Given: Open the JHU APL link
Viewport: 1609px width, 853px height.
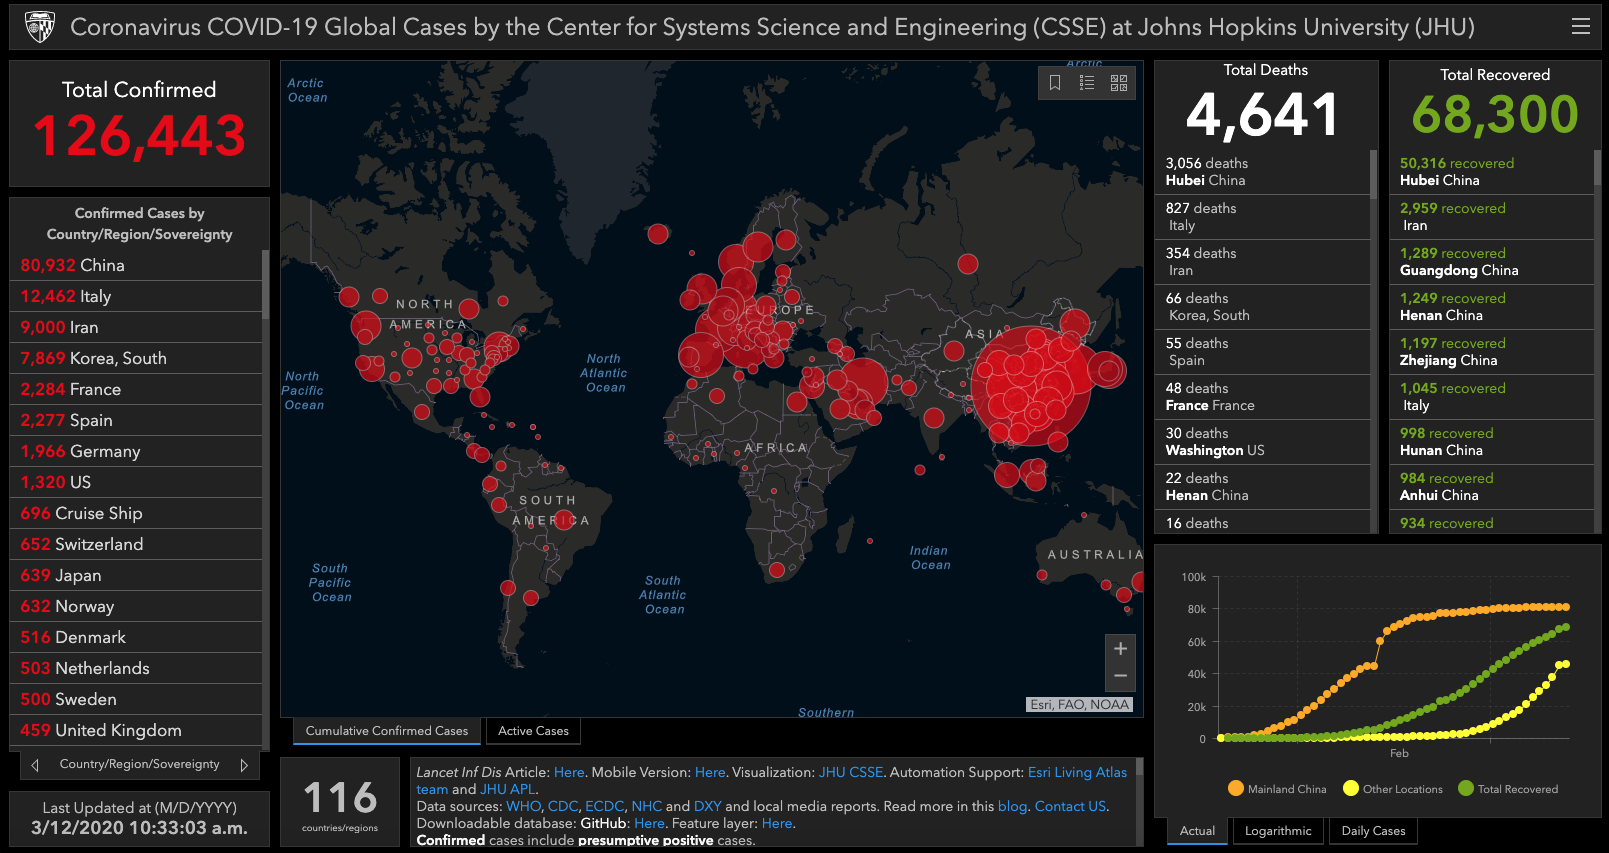Looking at the screenshot, I should [x=508, y=789].
